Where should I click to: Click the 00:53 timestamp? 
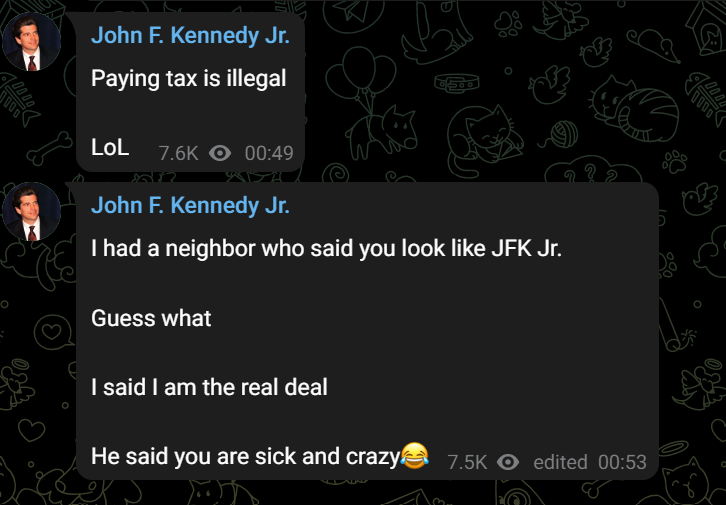[622, 462]
